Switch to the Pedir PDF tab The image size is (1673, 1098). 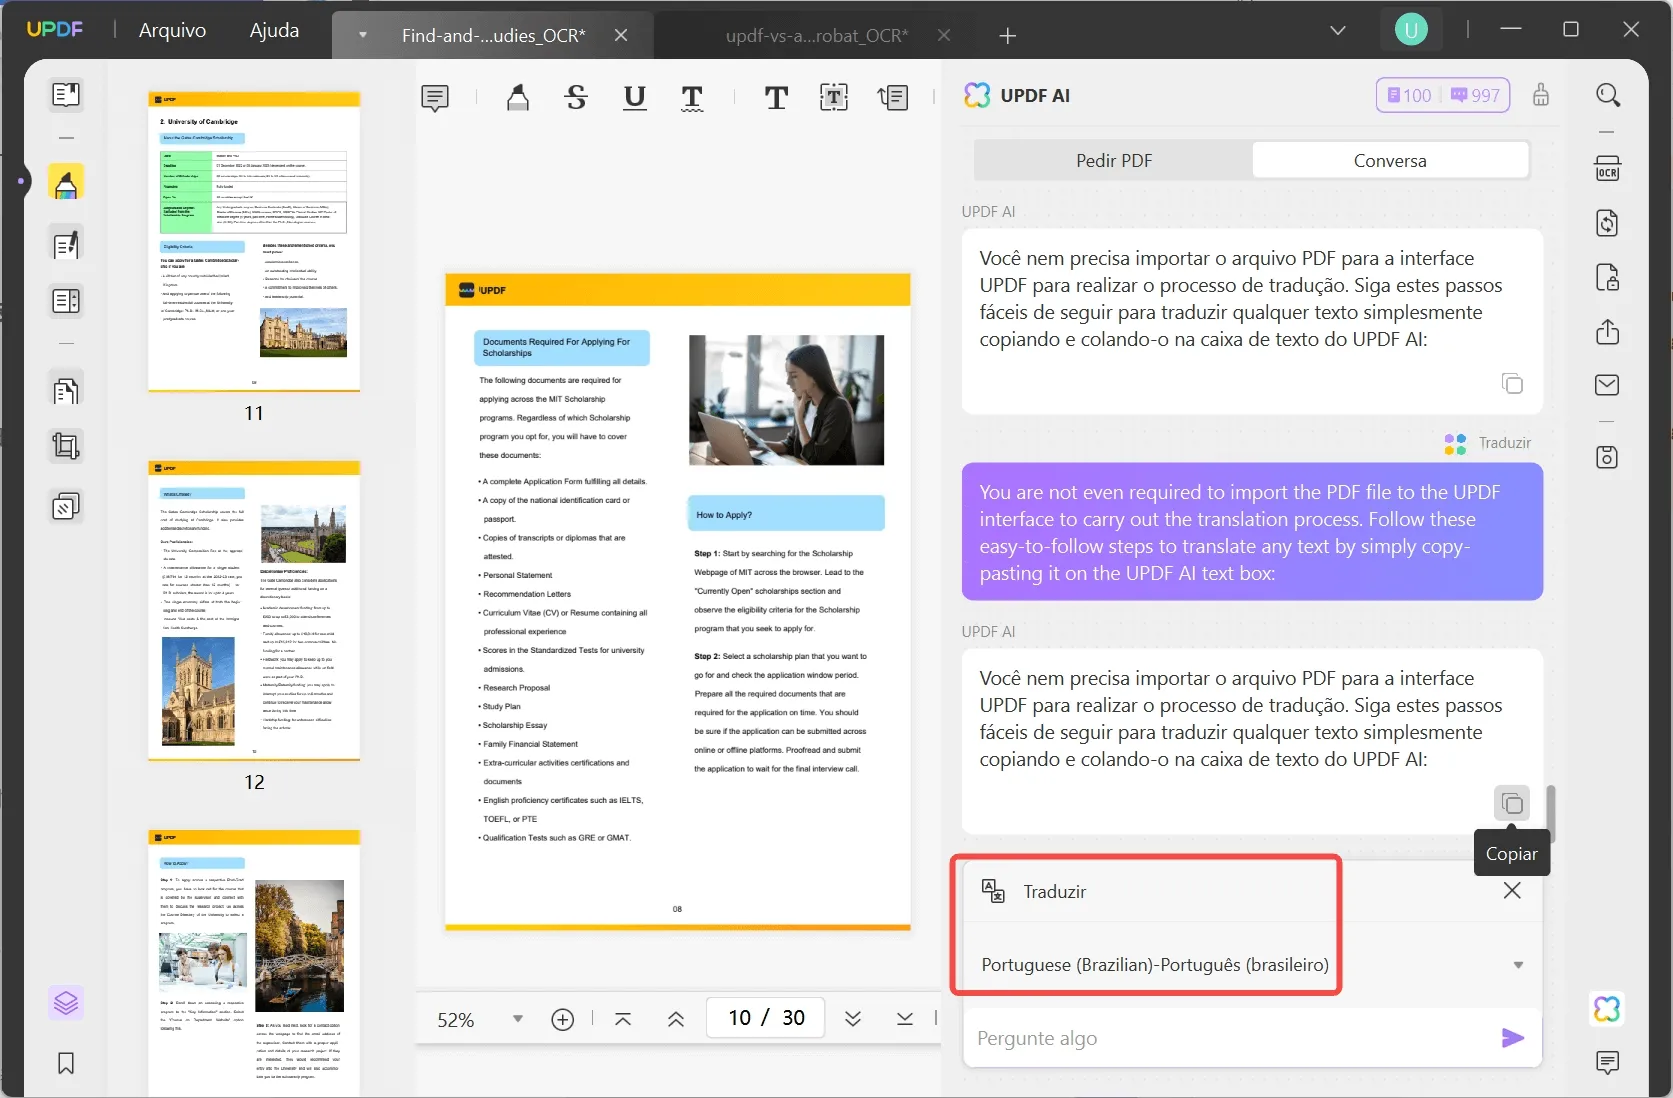pyautogui.click(x=1113, y=160)
